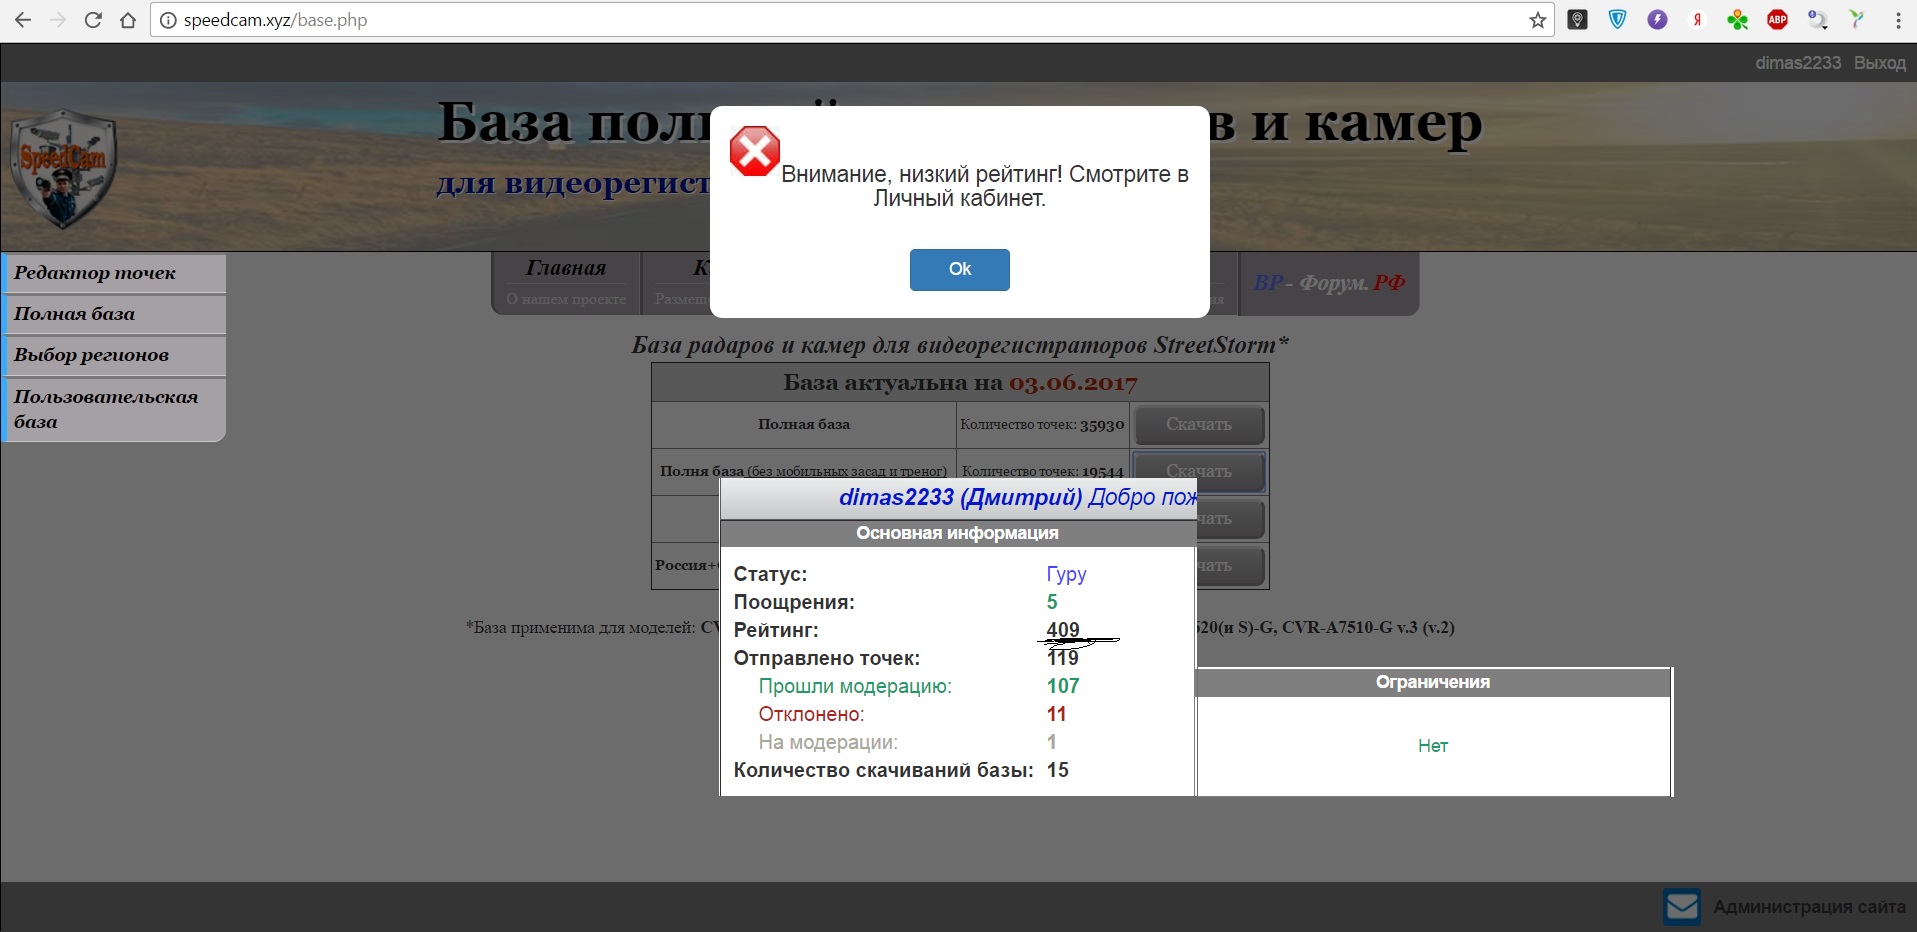Viewport: 1917px width, 932px height.
Task: Select Выбор регионов in the sidebar
Action: click(x=115, y=355)
